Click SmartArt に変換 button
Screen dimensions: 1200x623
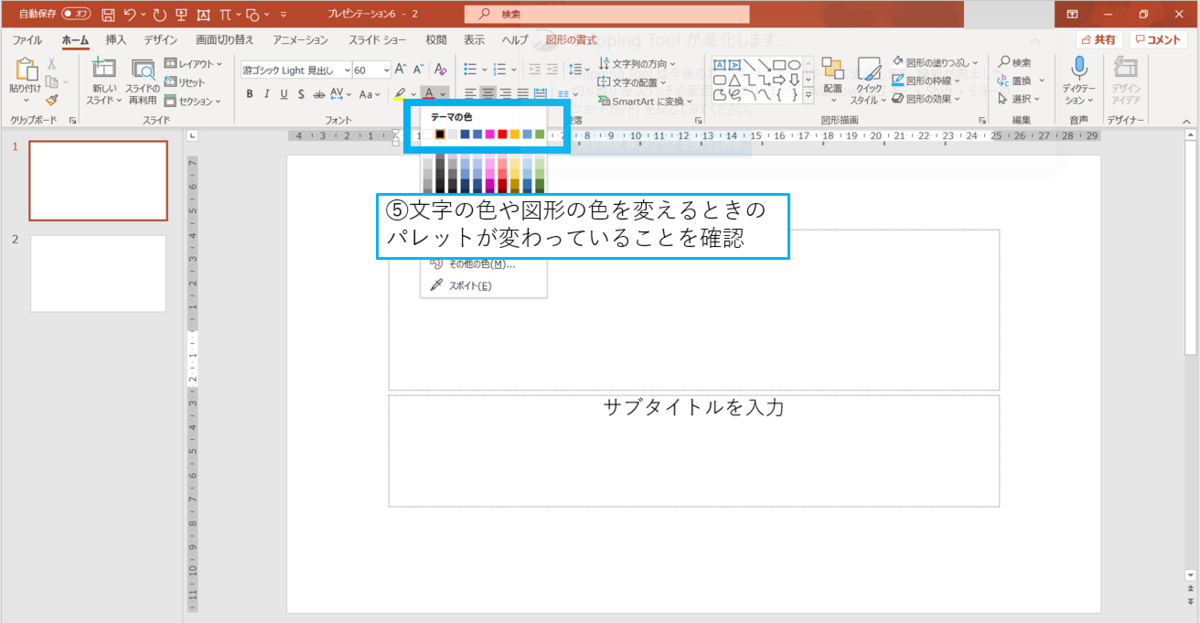click(647, 101)
